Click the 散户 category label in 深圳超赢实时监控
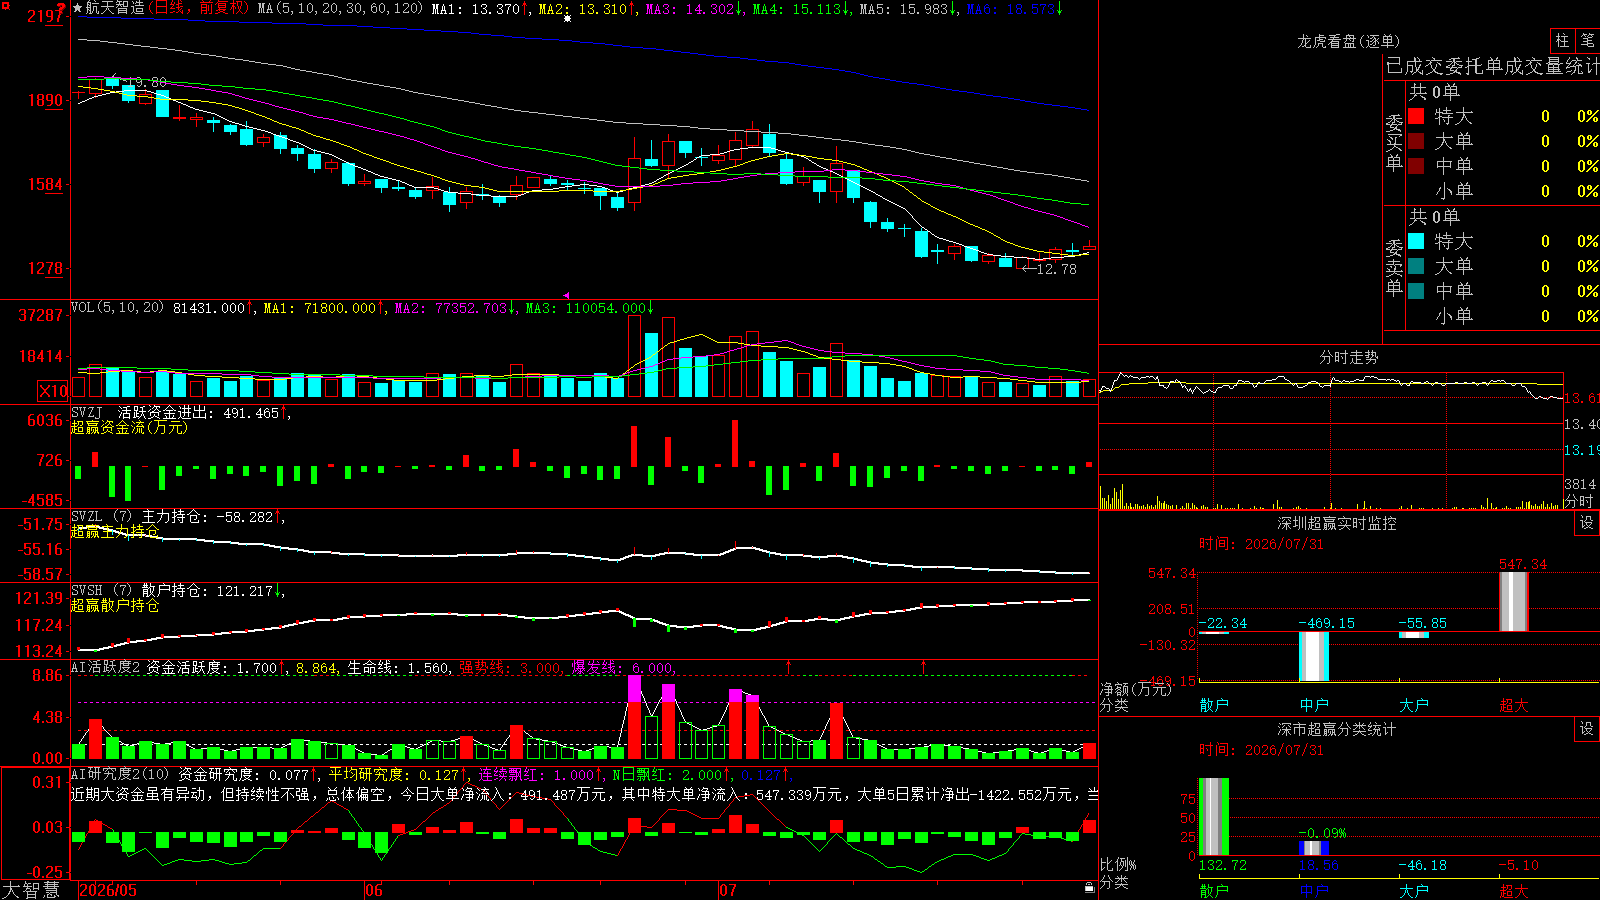1600x900 pixels. (x=1214, y=705)
